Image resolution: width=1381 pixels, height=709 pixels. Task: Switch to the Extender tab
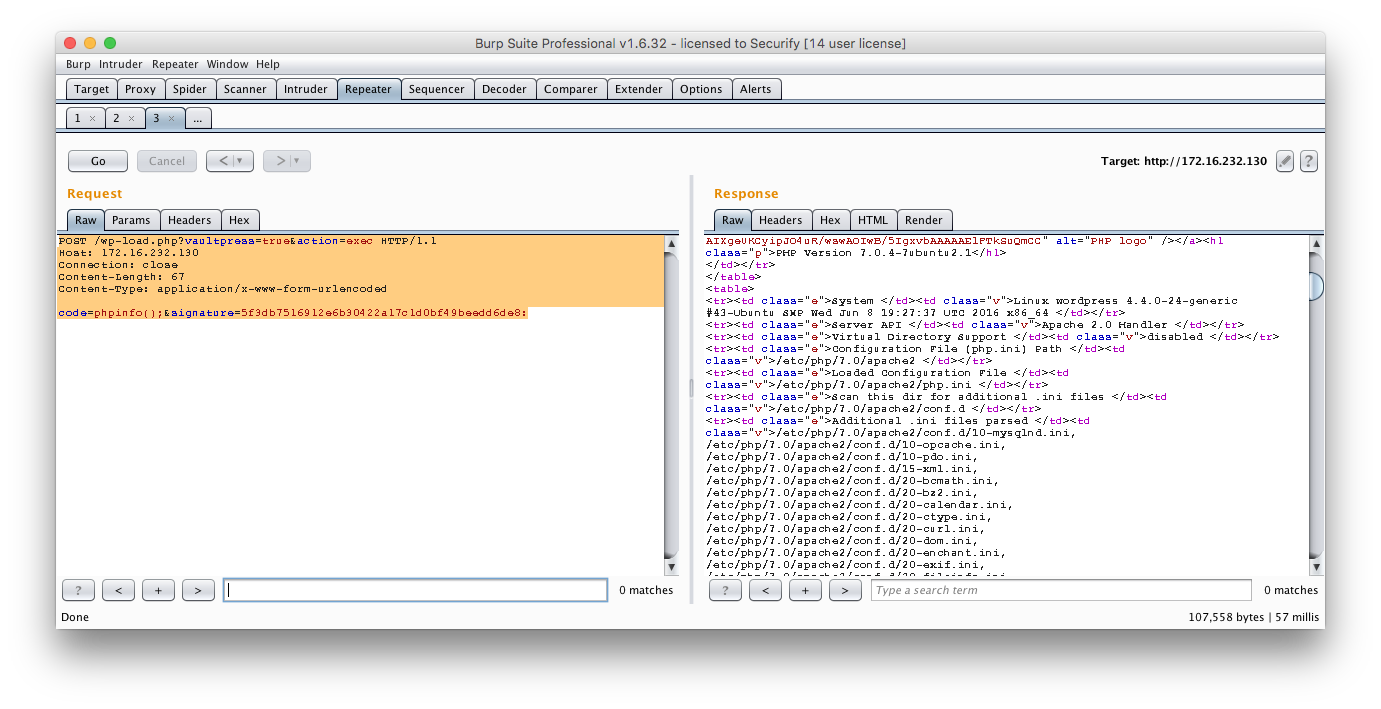click(639, 89)
